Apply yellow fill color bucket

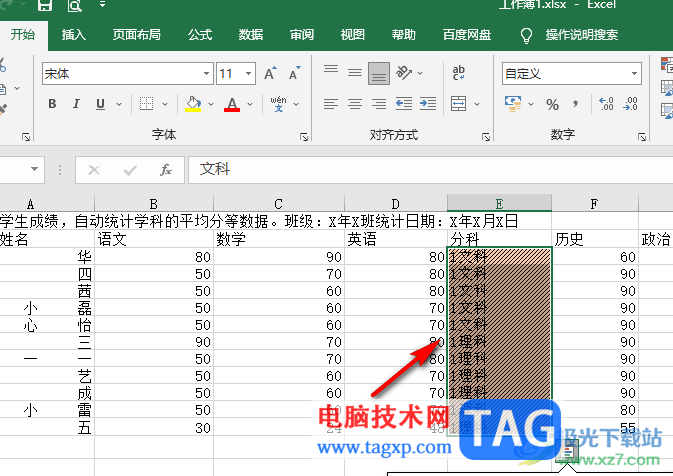click(x=193, y=104)
